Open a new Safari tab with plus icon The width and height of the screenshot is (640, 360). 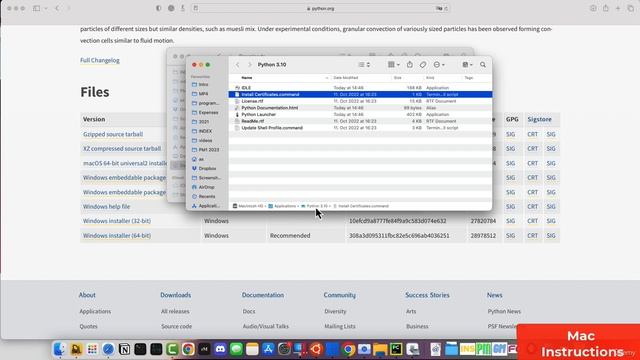pyautogui.click(x=618, y=8)
